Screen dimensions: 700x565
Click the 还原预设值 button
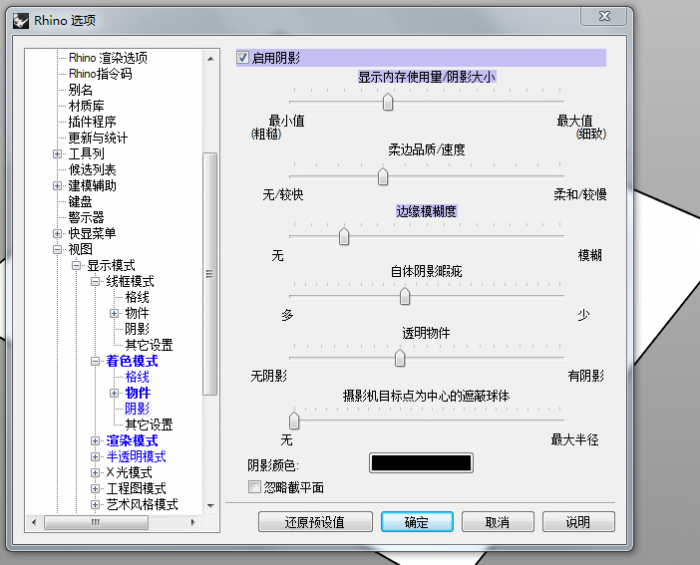(x=315, y=522)
